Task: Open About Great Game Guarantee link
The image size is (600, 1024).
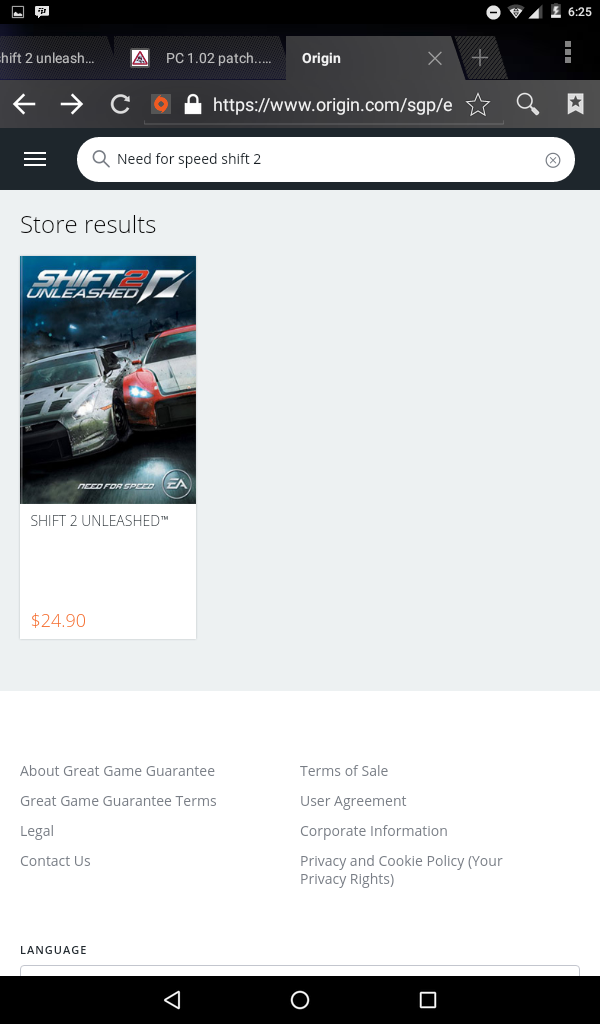Action: (117, 771)
